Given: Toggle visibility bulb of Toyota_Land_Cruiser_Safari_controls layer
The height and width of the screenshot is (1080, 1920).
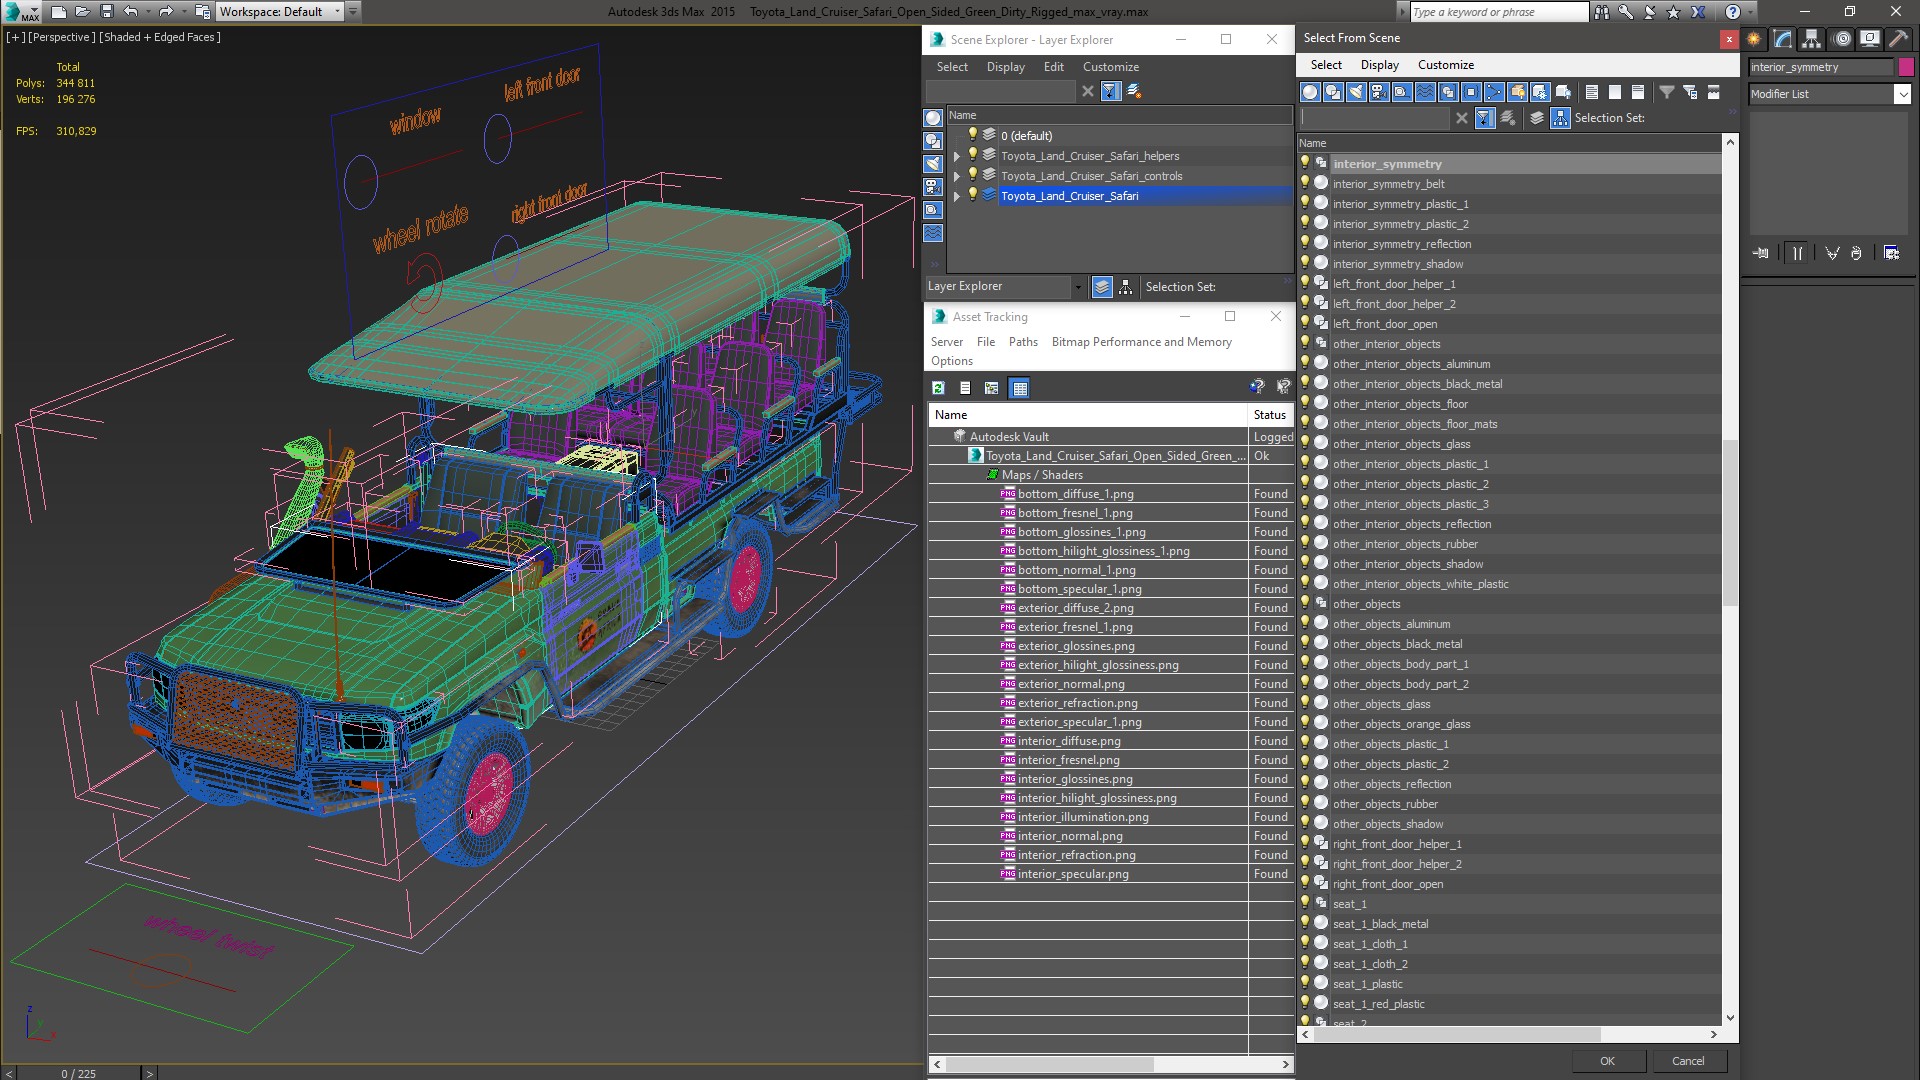Looking at the screenshot, I should coord(971,175).
